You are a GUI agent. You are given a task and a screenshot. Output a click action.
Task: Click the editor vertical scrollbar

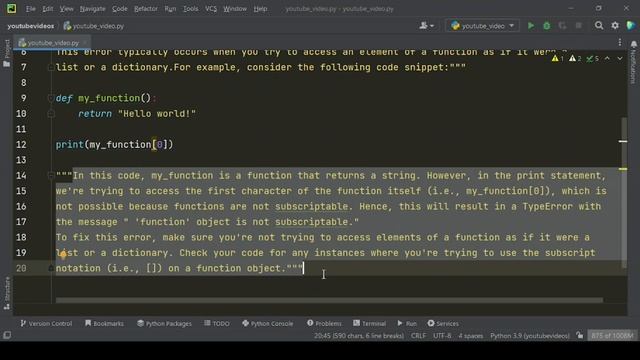tap(623, 192)
